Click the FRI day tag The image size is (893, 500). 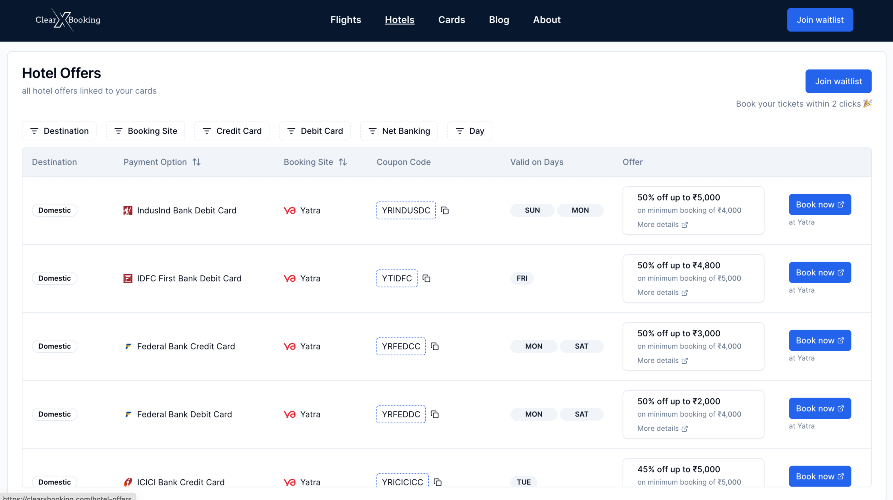point(522,278)
